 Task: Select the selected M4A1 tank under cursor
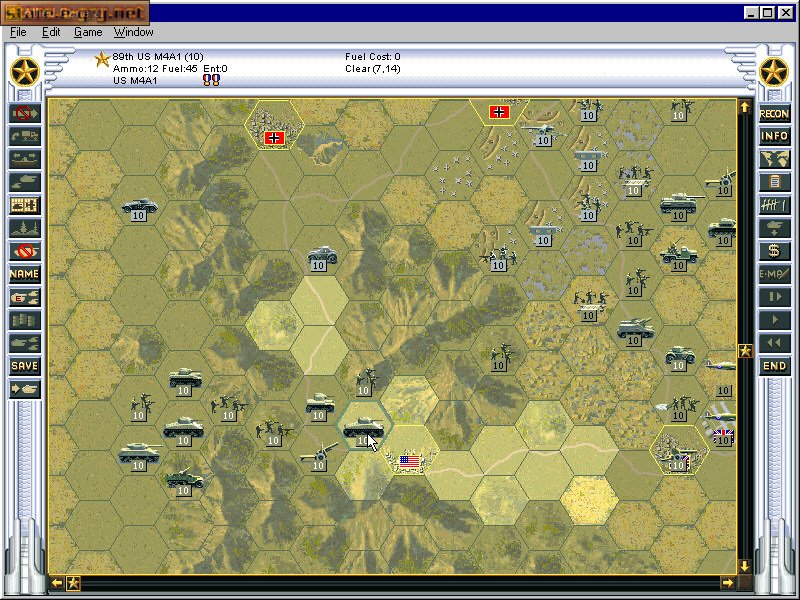point(363,428)
